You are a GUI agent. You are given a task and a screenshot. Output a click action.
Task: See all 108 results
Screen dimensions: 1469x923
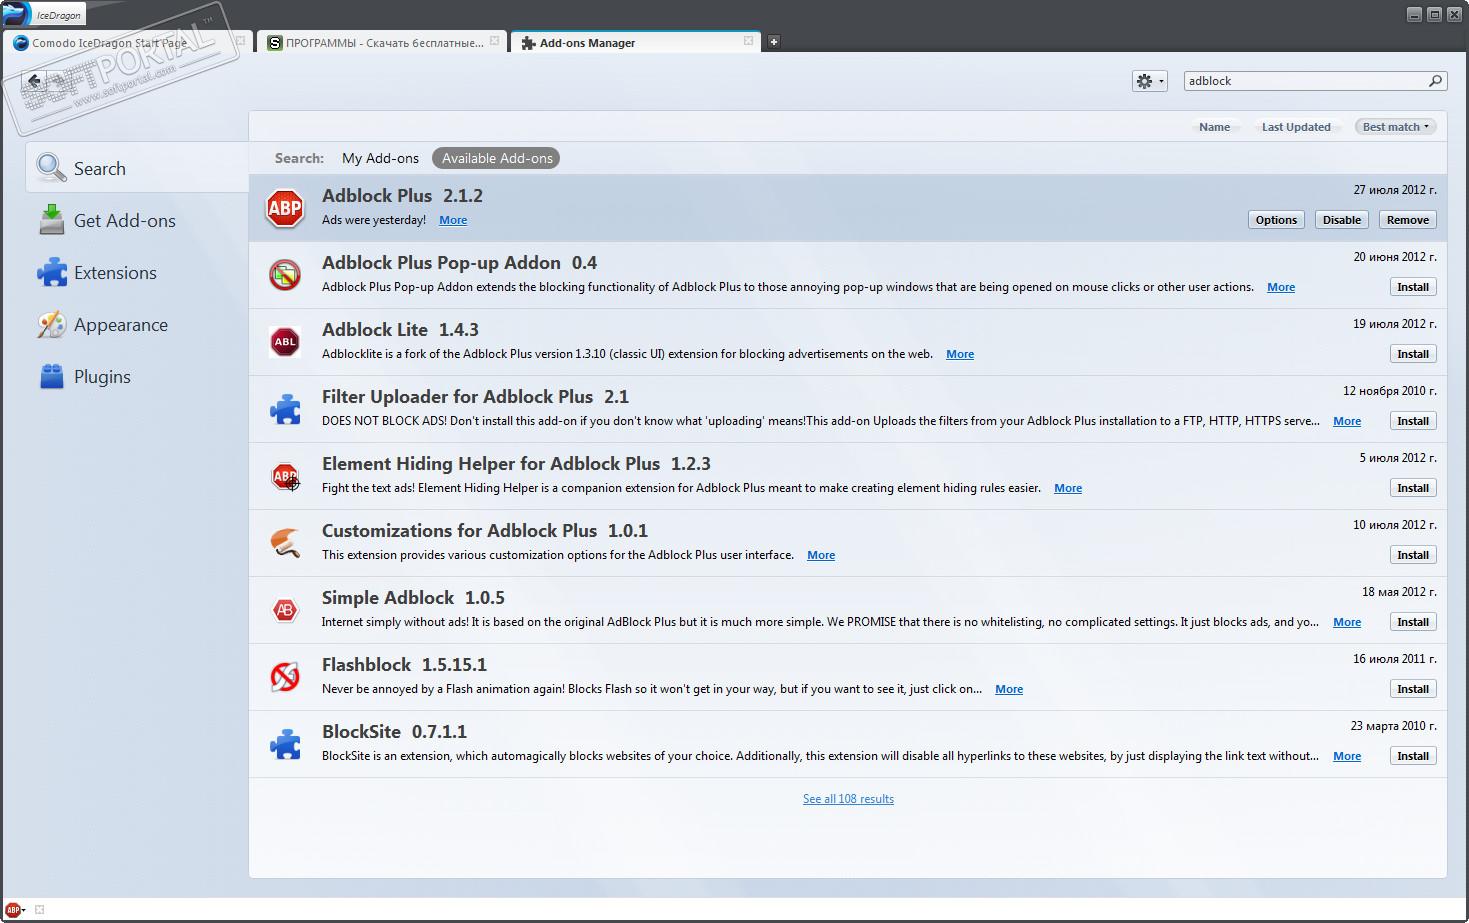(x=848, y=799)
